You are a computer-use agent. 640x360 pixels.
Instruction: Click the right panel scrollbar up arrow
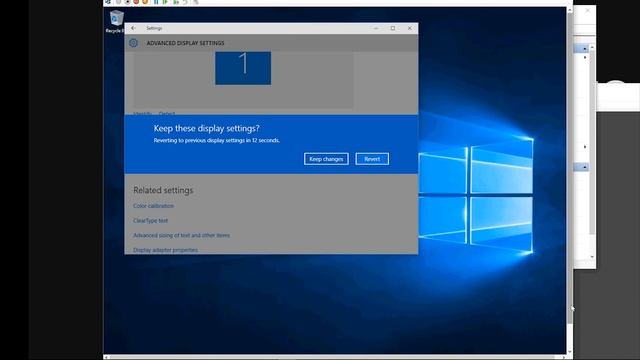pyautogui.click(x=592, y=48)
